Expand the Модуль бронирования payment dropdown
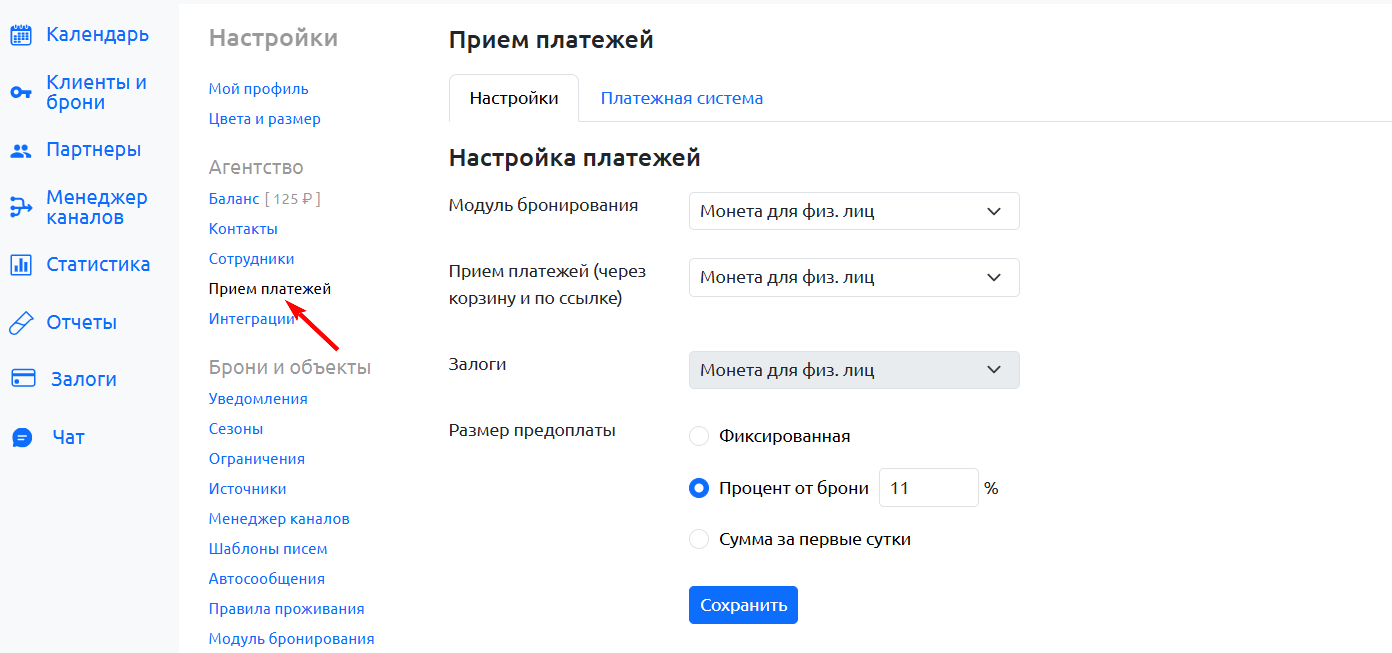Image resolution: width=1392 pixels, height=653 pixels. click(x=854, y=211)
